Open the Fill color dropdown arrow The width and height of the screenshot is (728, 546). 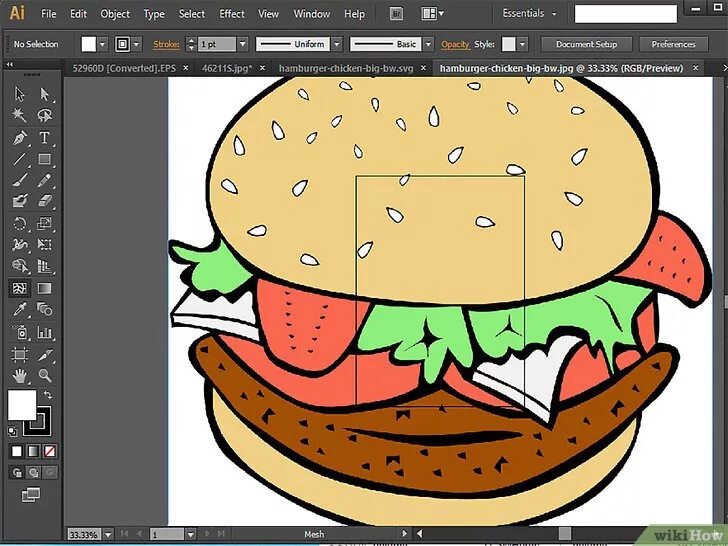[103, 45]
